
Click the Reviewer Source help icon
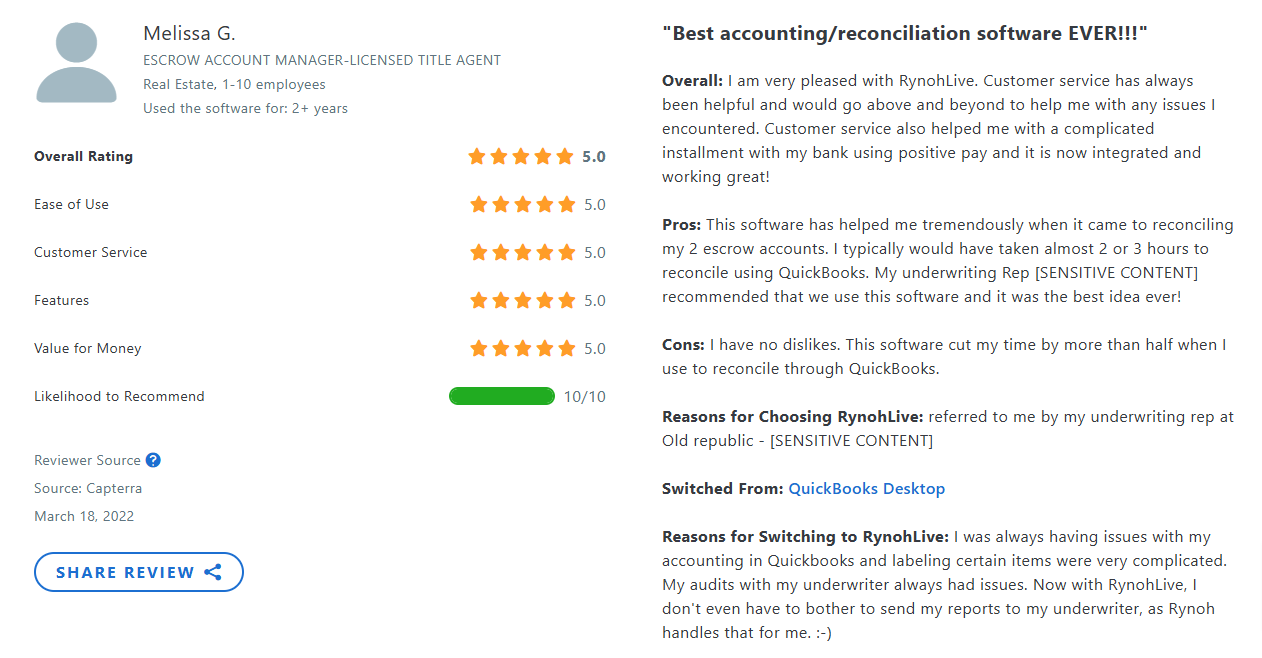pyautogui.click(x=153, y=460)
